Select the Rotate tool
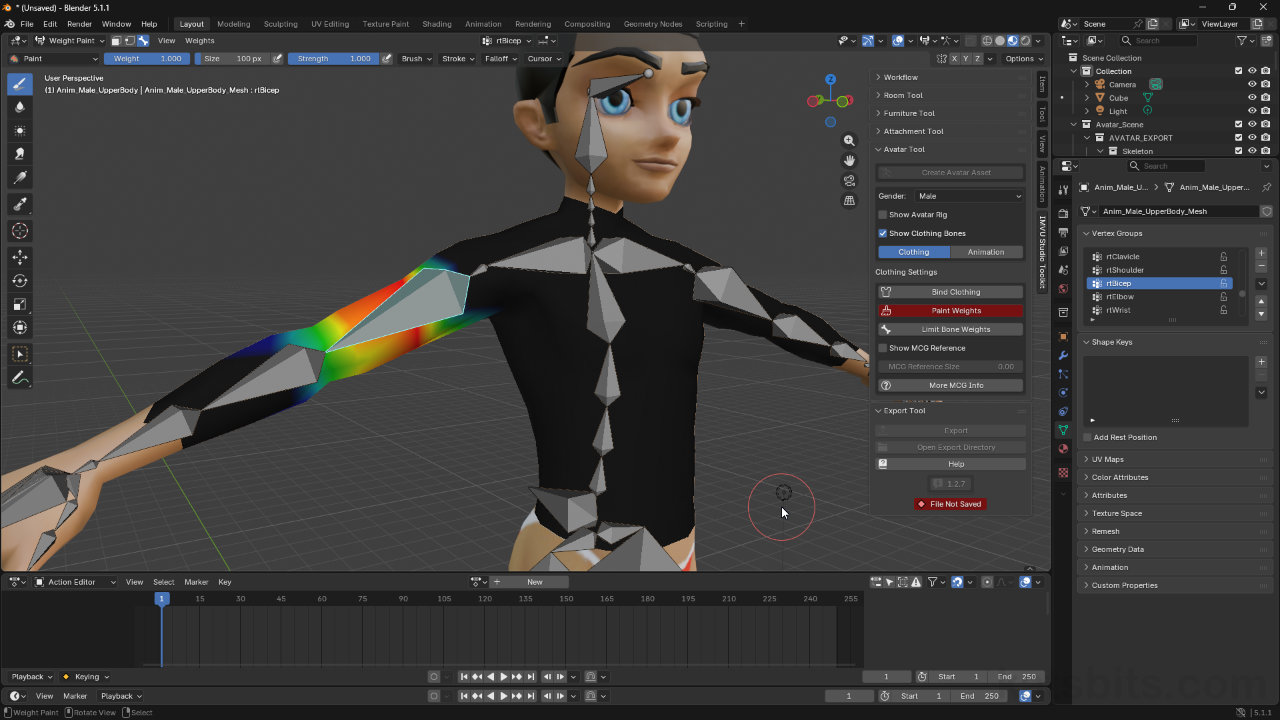The height and width of the screenshot is (720, 1280). tap(20, 281)
